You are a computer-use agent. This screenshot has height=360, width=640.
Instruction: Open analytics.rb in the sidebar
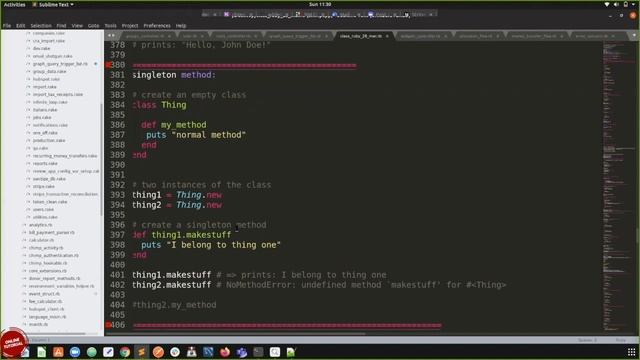click(x=40, y=225)
